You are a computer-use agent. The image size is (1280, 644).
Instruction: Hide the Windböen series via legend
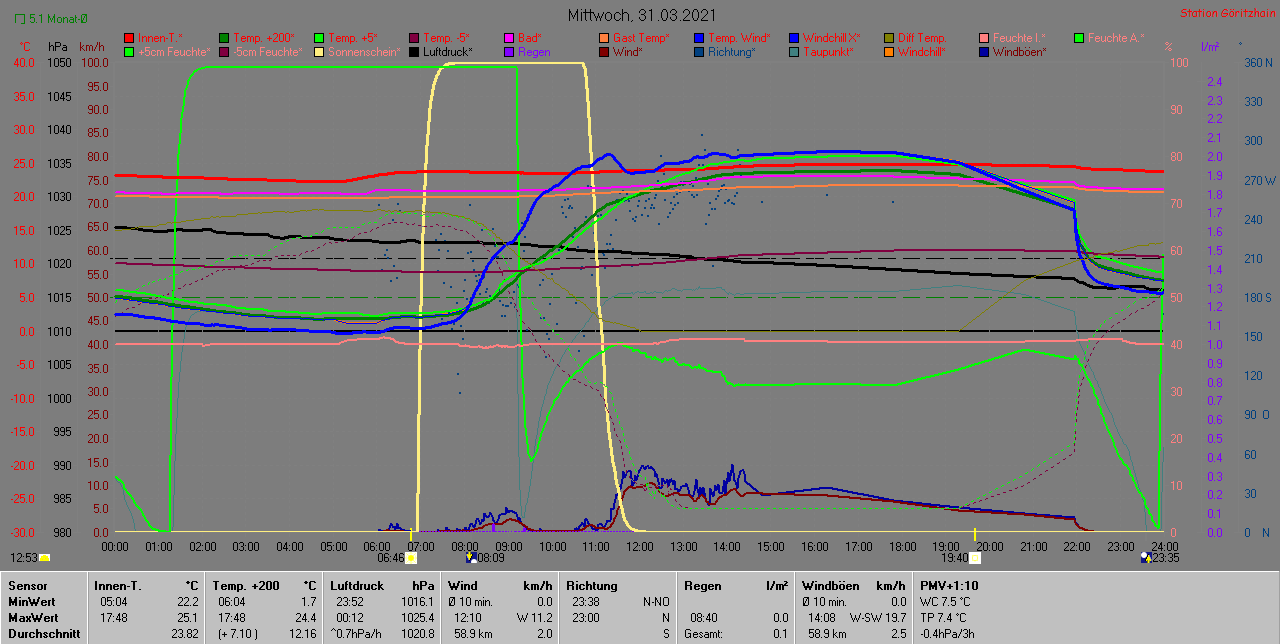1017,51
